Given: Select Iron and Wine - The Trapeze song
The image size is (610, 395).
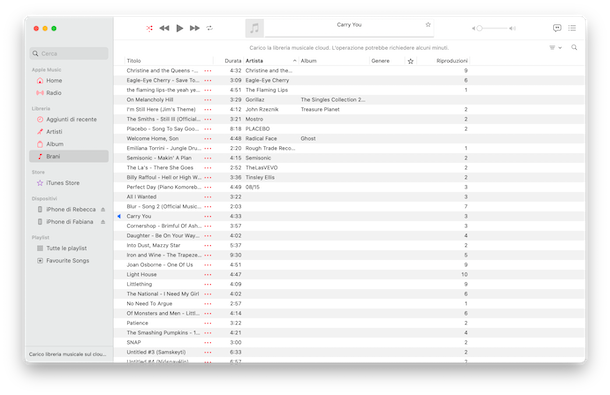Looking at the screenshot, I should tap(164, 255).
